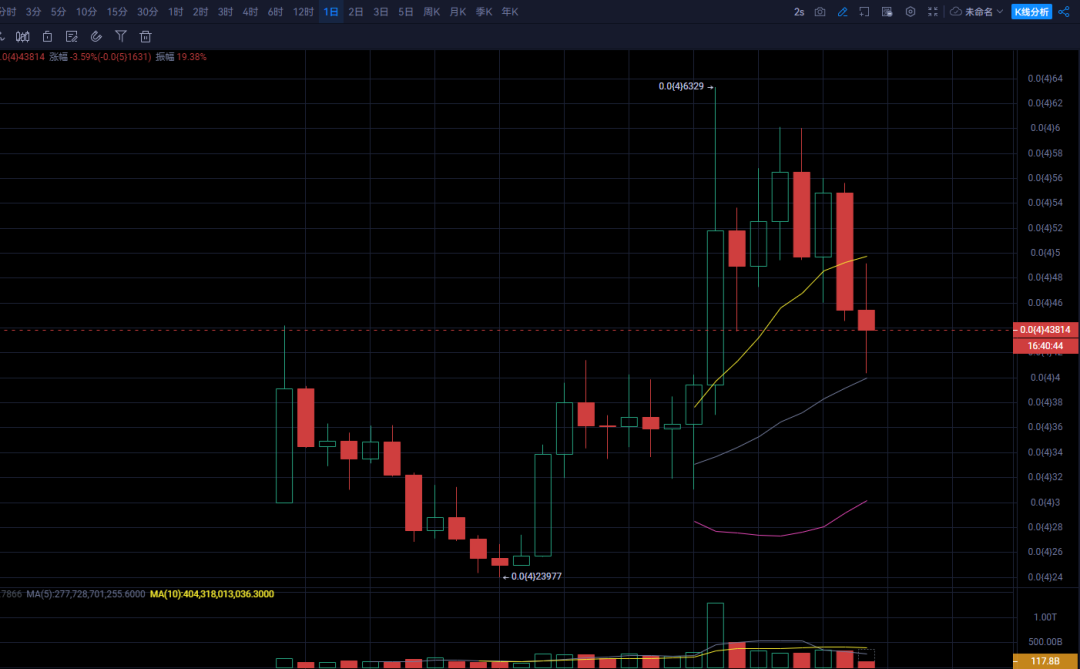Toggle the pencil drawing tool icon
Viewport: 1080px width, 669px height.
coord(842,12)
